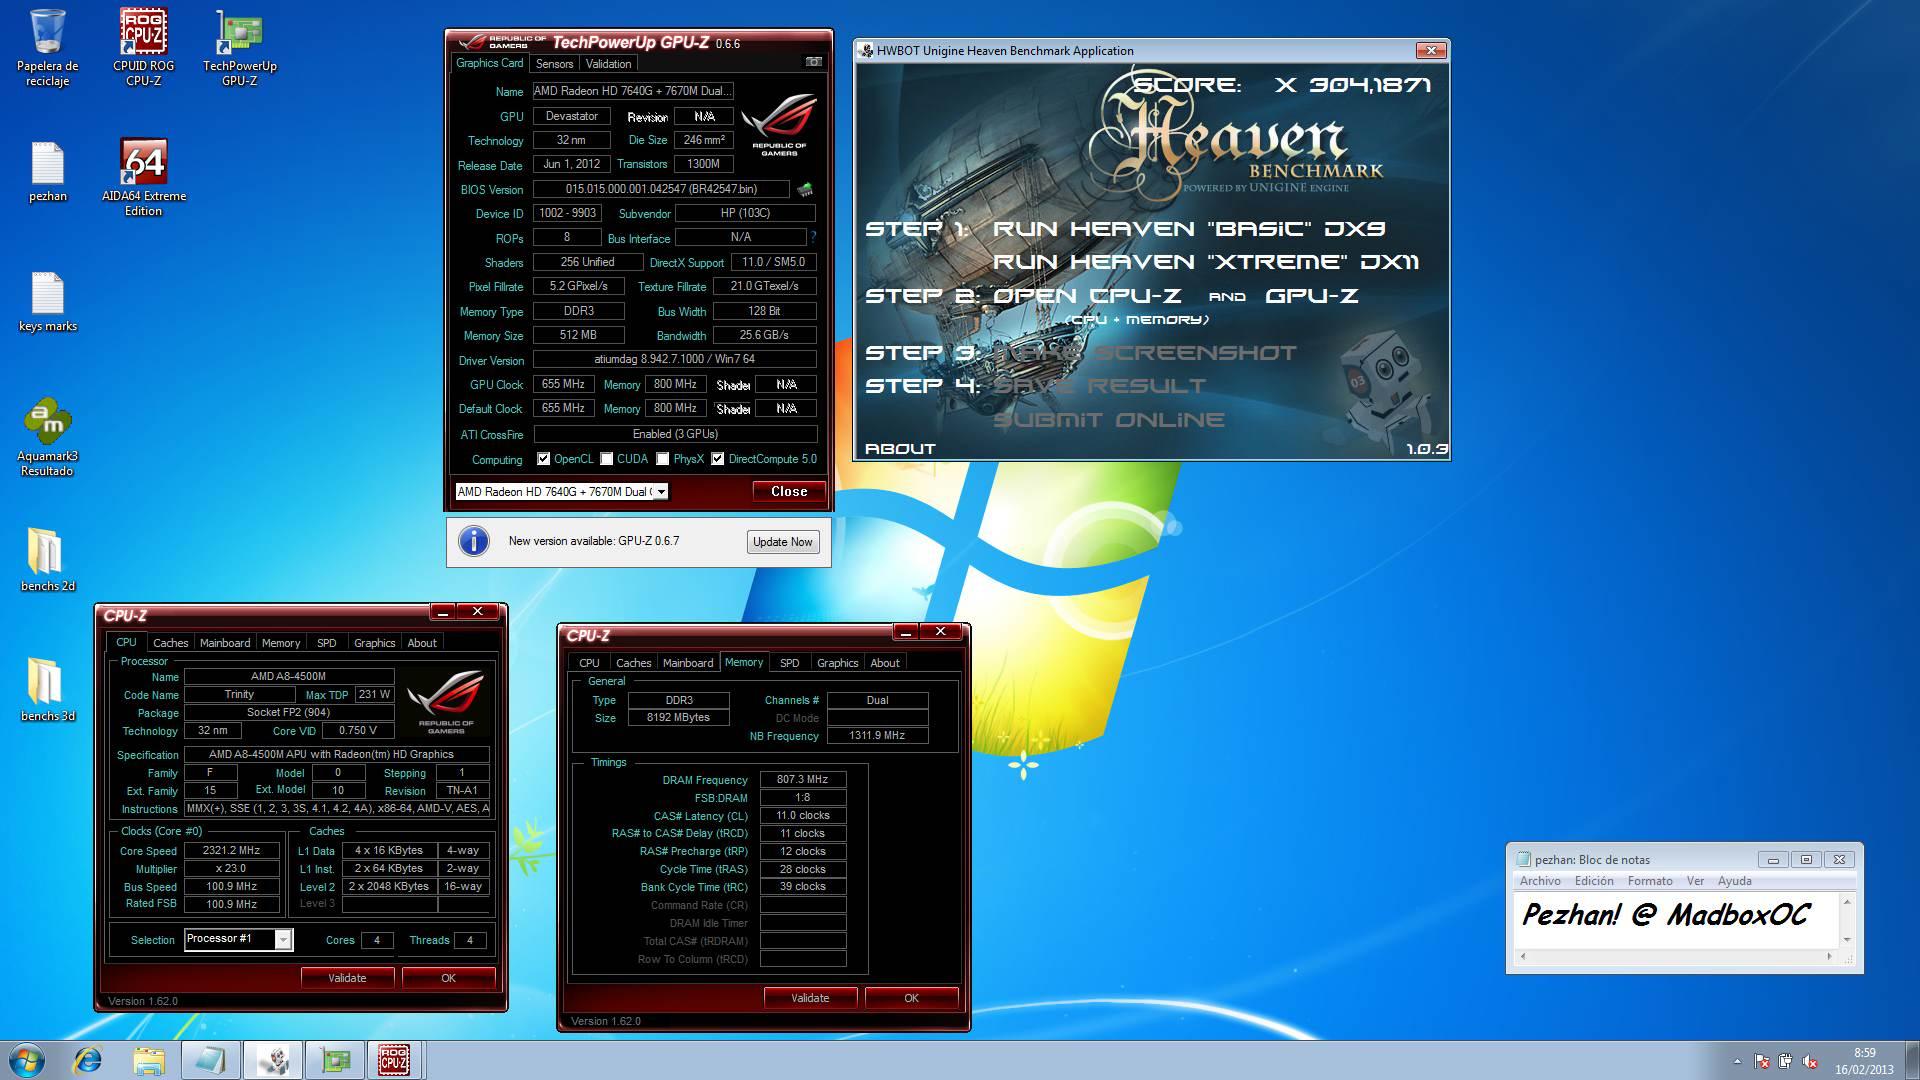Open Caches tab in left CPU-Z

tap(170, 643)
